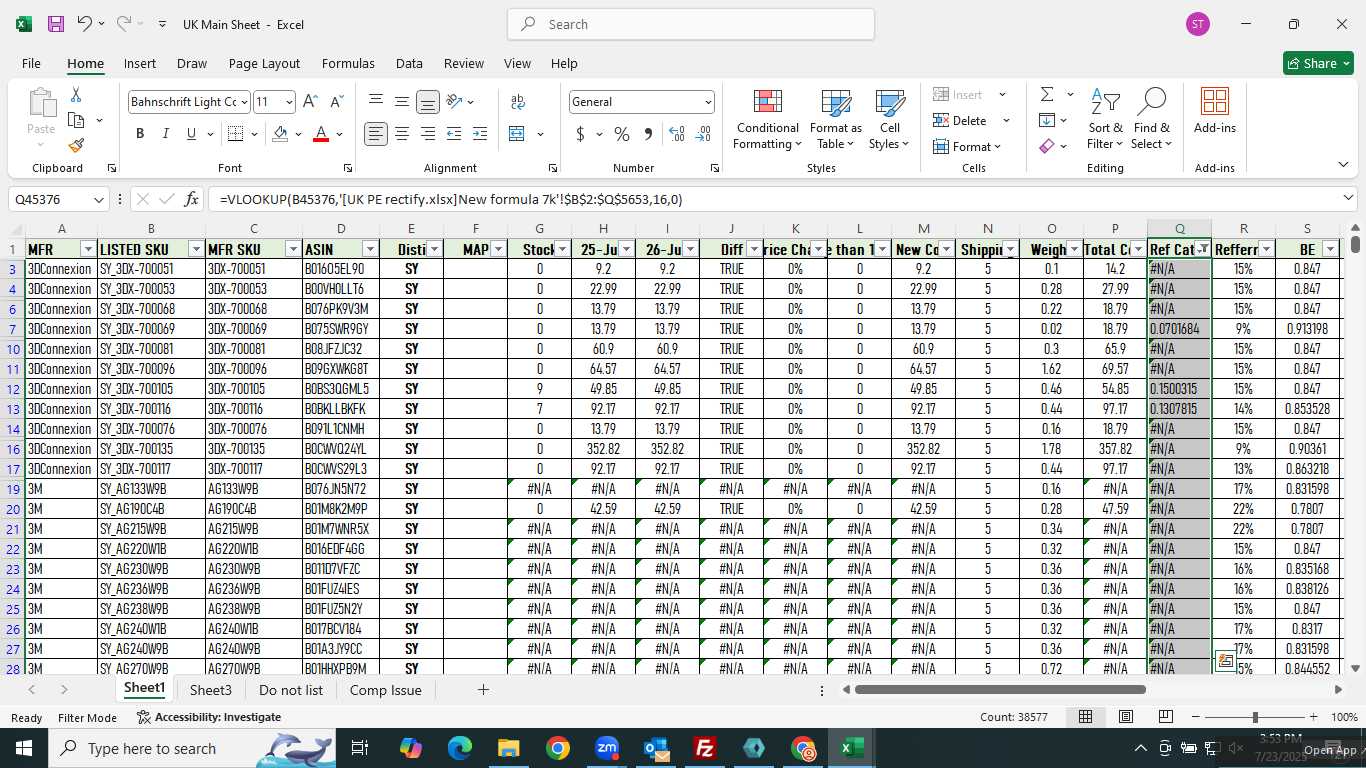Click the Accounting dollar format icon
Screen dimensions: 1366x768
click(x=580, y=134)
